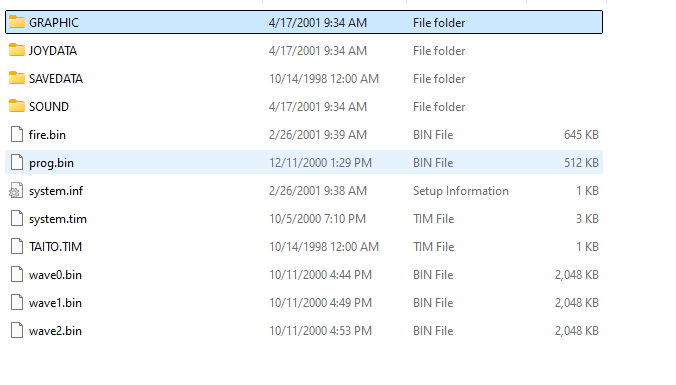
Task: Click the prog.bin file icon
Action: click(x=17, y=162)
